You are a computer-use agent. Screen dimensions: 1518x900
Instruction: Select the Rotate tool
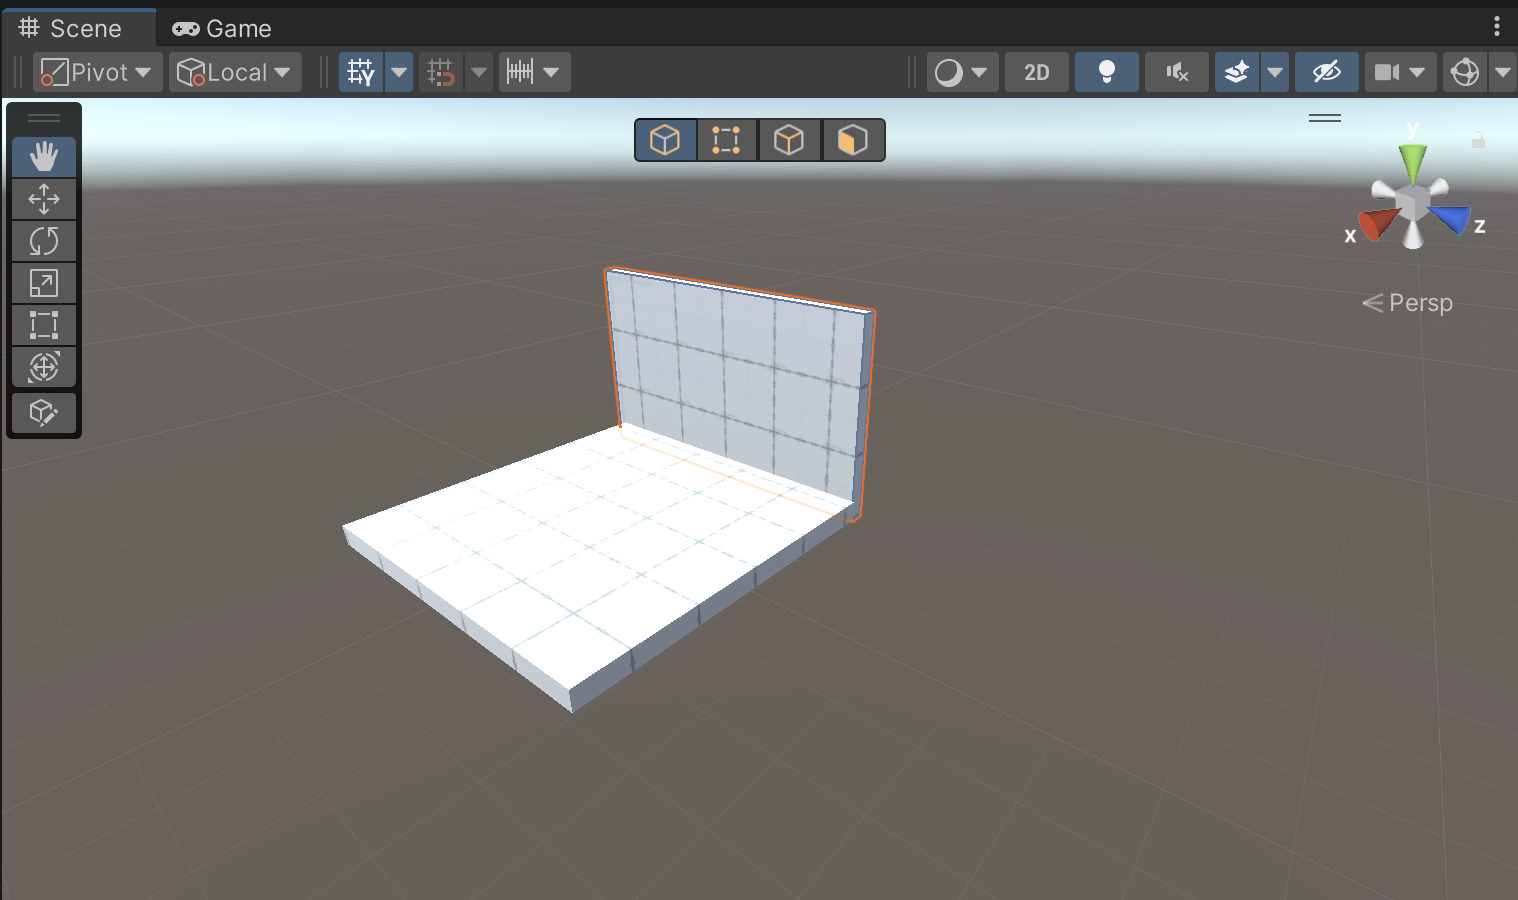click(44, 241)
